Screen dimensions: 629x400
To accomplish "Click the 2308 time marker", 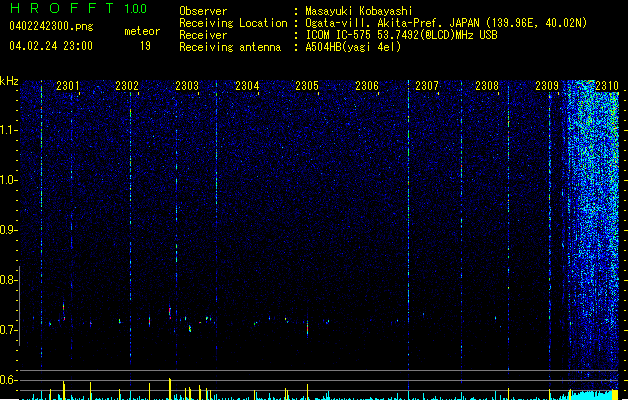I will coord(487,86).
